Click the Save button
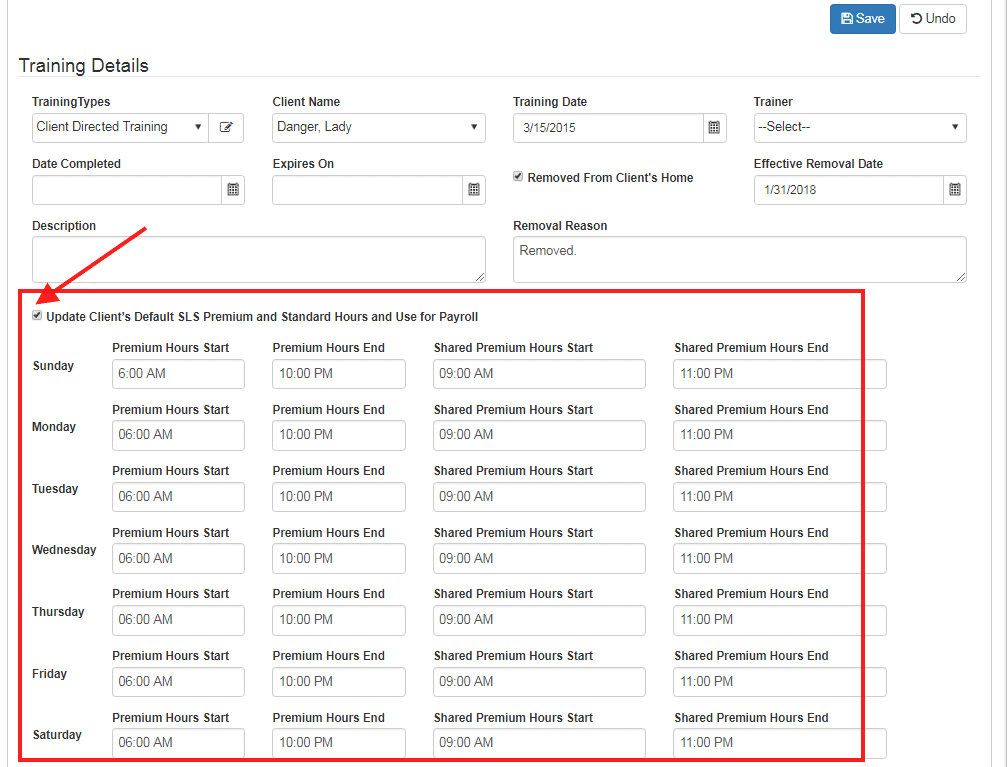Screen dimensions: 1007x767 coord(862,19)
